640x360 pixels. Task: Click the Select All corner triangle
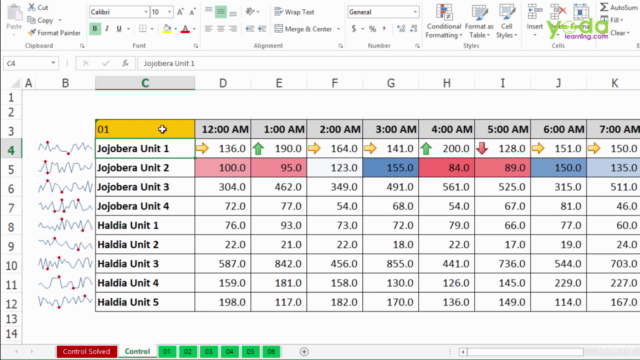coord(15,83)
